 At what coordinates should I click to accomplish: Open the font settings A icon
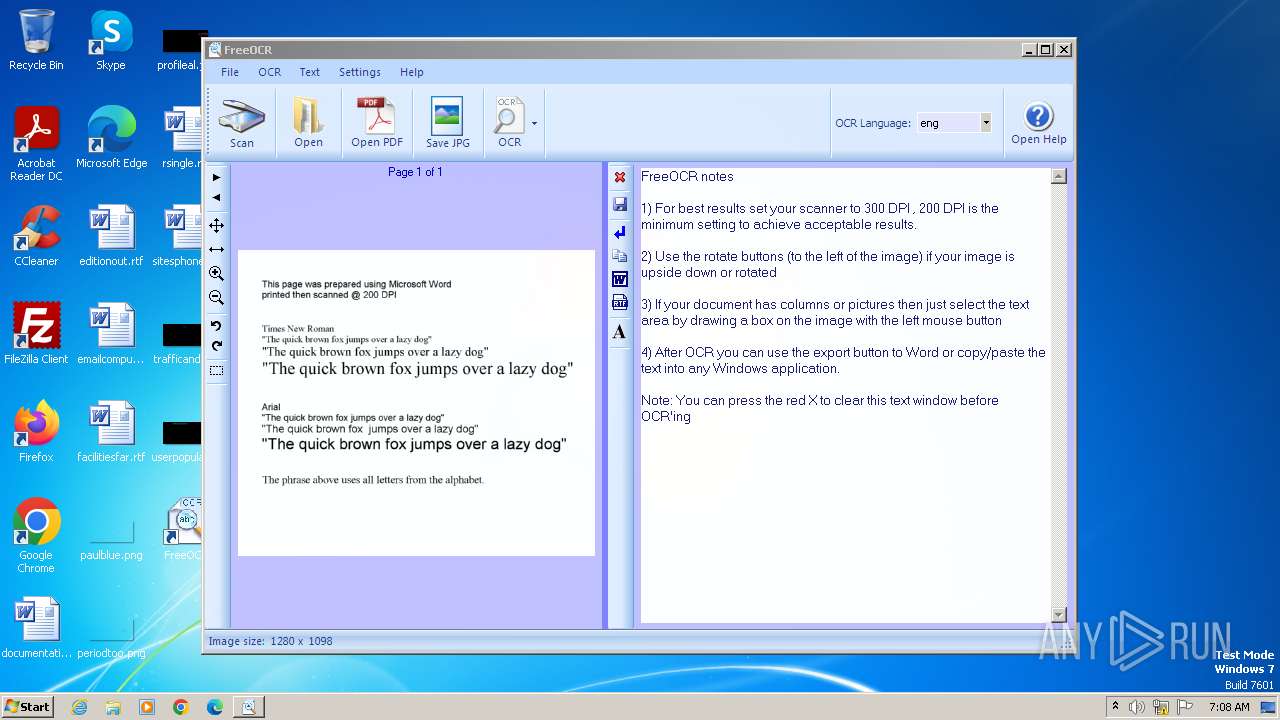620,332
